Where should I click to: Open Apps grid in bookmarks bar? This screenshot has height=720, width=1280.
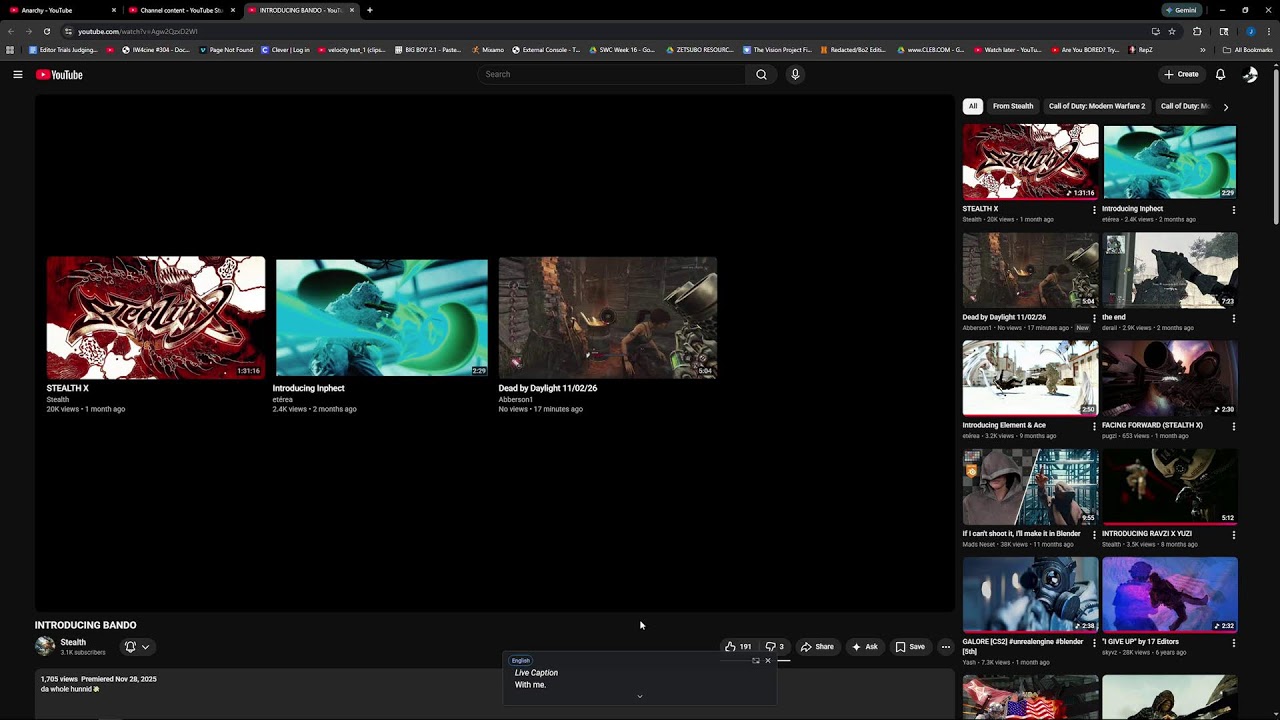(10, 50)
